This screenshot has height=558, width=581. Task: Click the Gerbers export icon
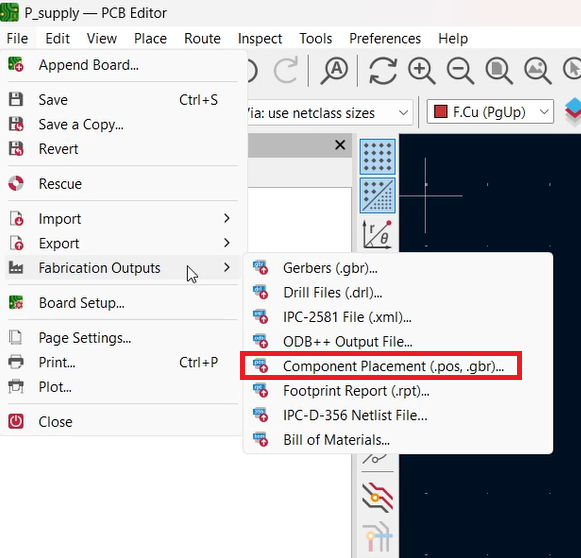pos(260,268)
